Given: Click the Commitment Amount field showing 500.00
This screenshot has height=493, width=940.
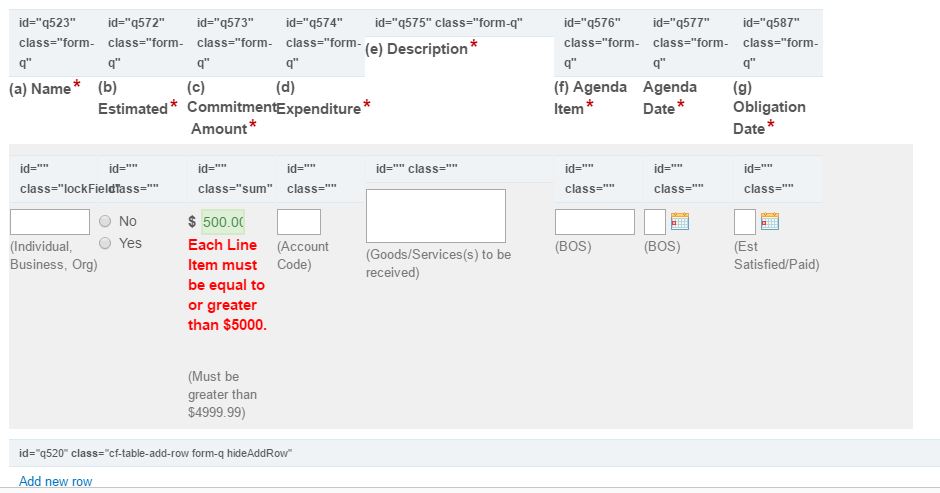Looking at the screenshot, I should (223, 222).
